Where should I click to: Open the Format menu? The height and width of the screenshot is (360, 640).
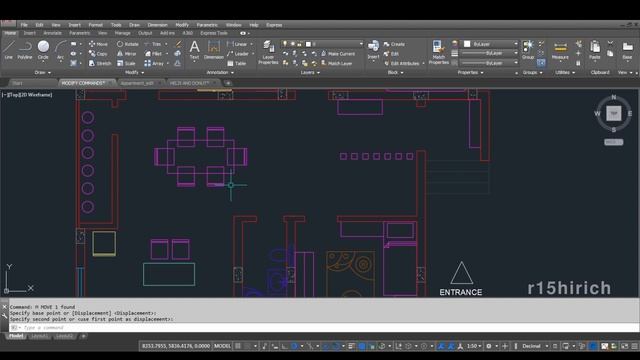(x=96, y=25)
